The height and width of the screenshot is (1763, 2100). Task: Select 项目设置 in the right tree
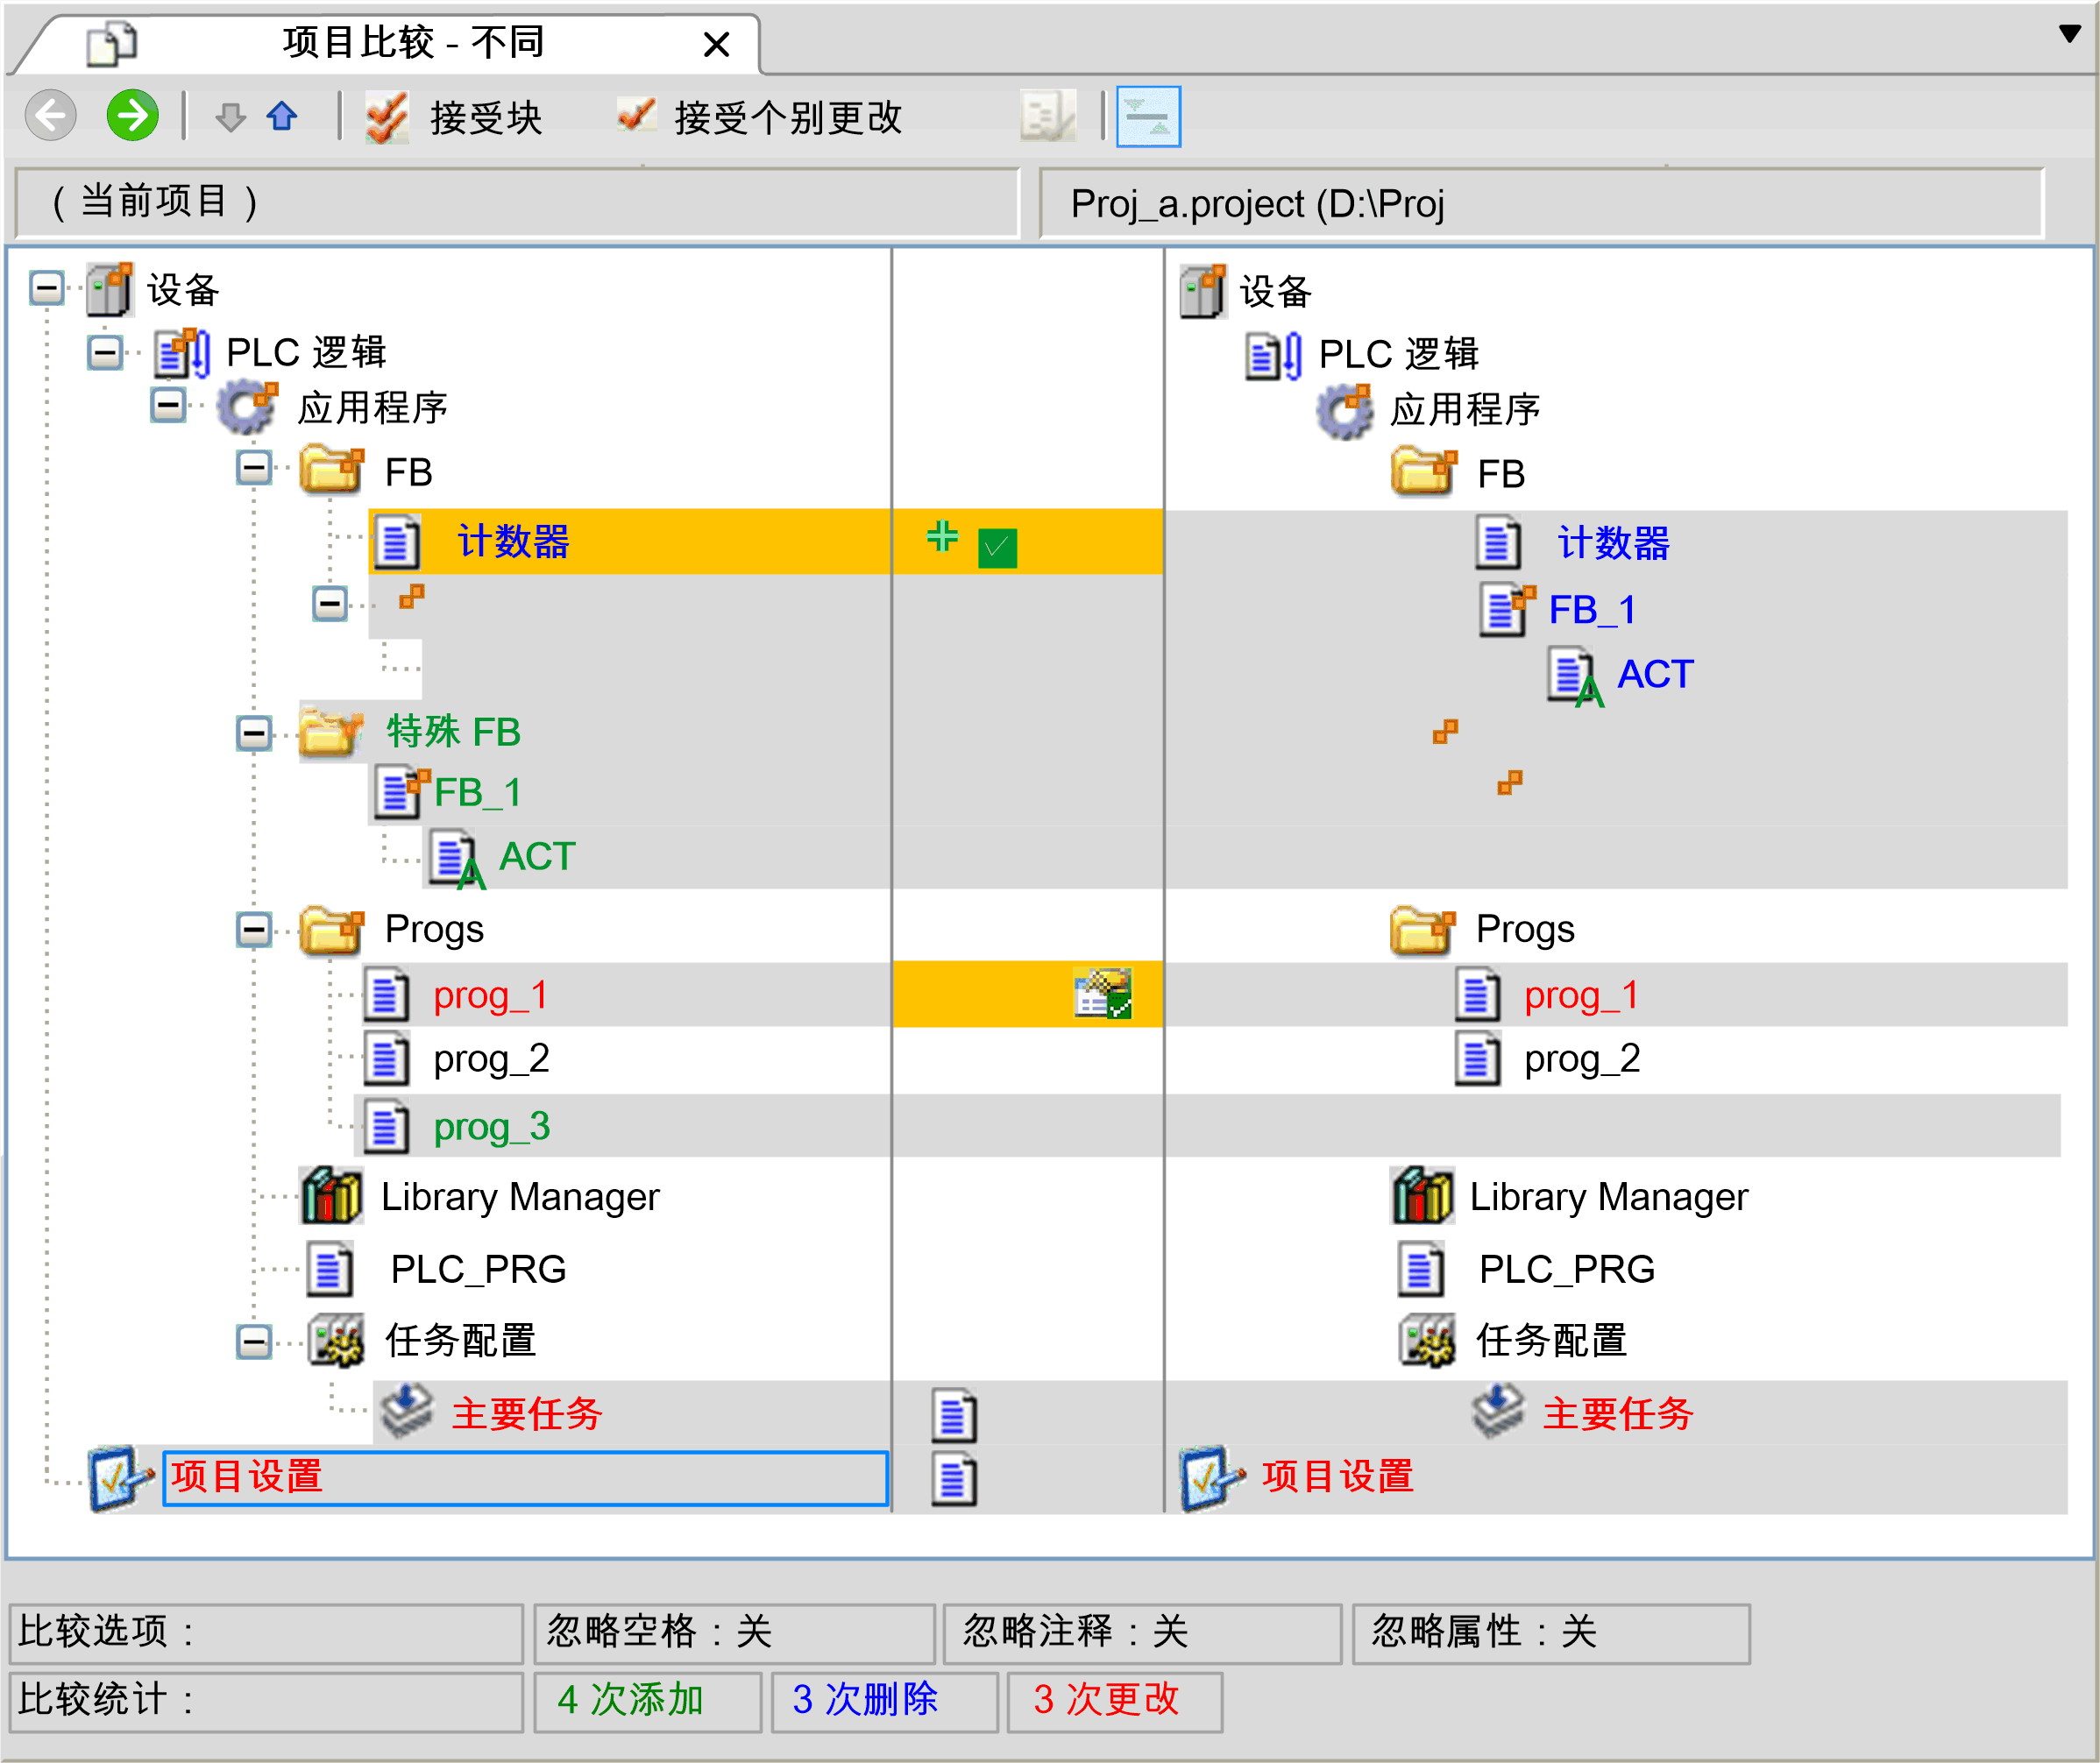point(1338,1477)
